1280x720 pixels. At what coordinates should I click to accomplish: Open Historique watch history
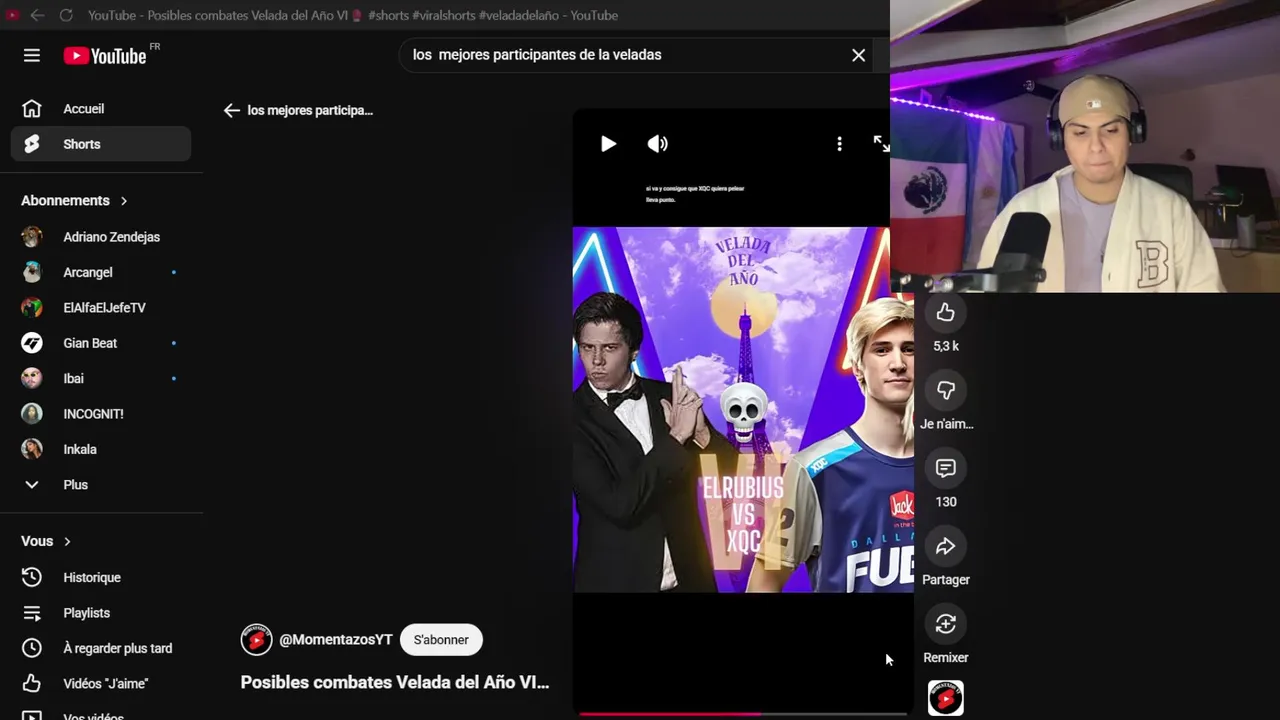pos(101,578)
